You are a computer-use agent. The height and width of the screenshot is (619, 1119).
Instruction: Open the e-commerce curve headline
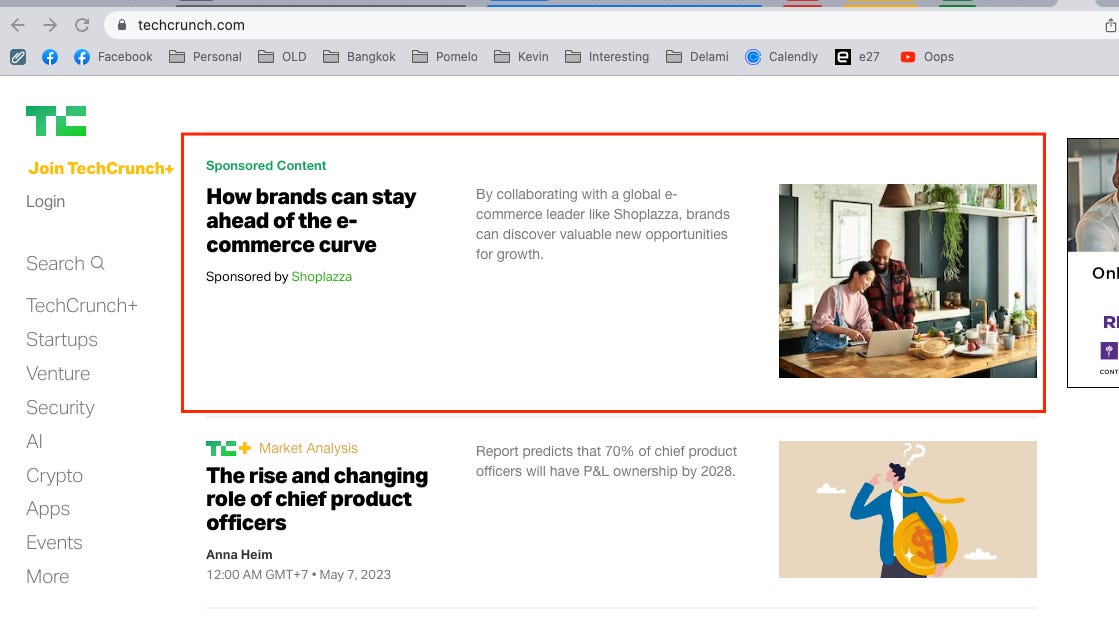[x=311, y=221]
